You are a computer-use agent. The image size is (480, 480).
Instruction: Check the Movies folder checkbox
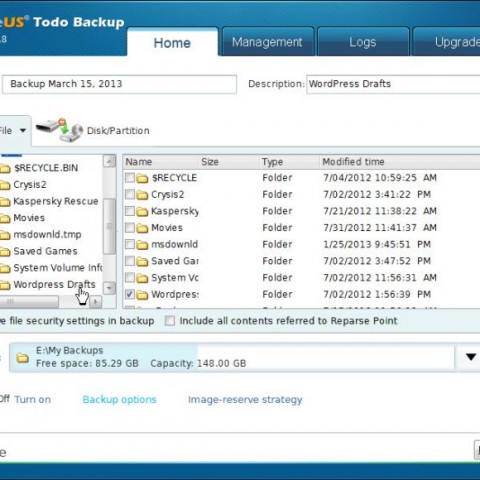pyautogui.click(x=130, y=228)
